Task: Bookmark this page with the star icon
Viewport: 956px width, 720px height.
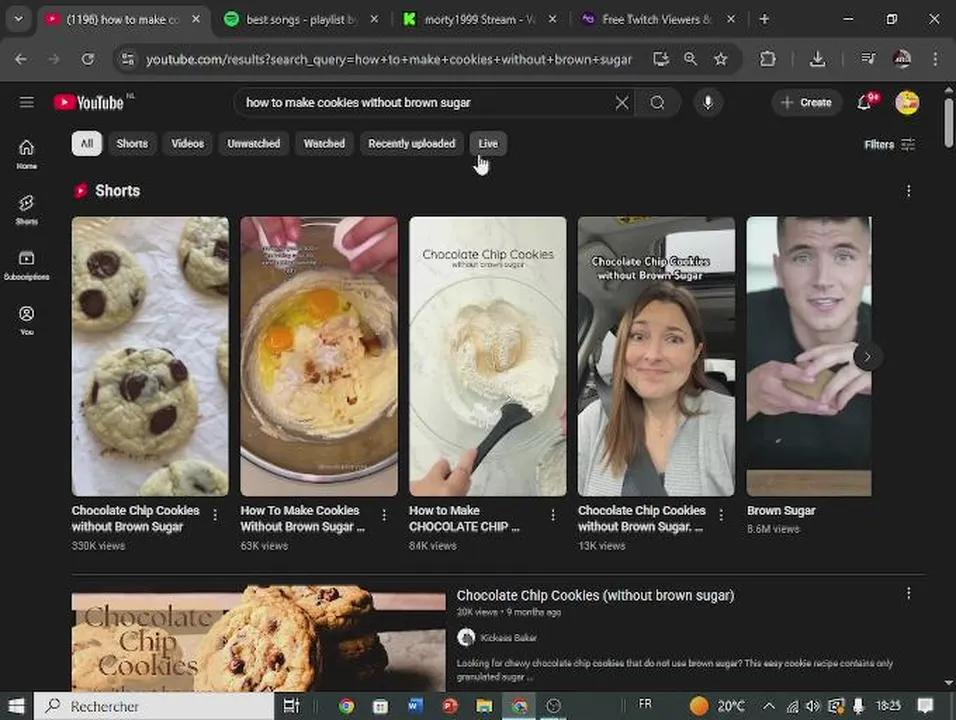Action: [721, 59]
